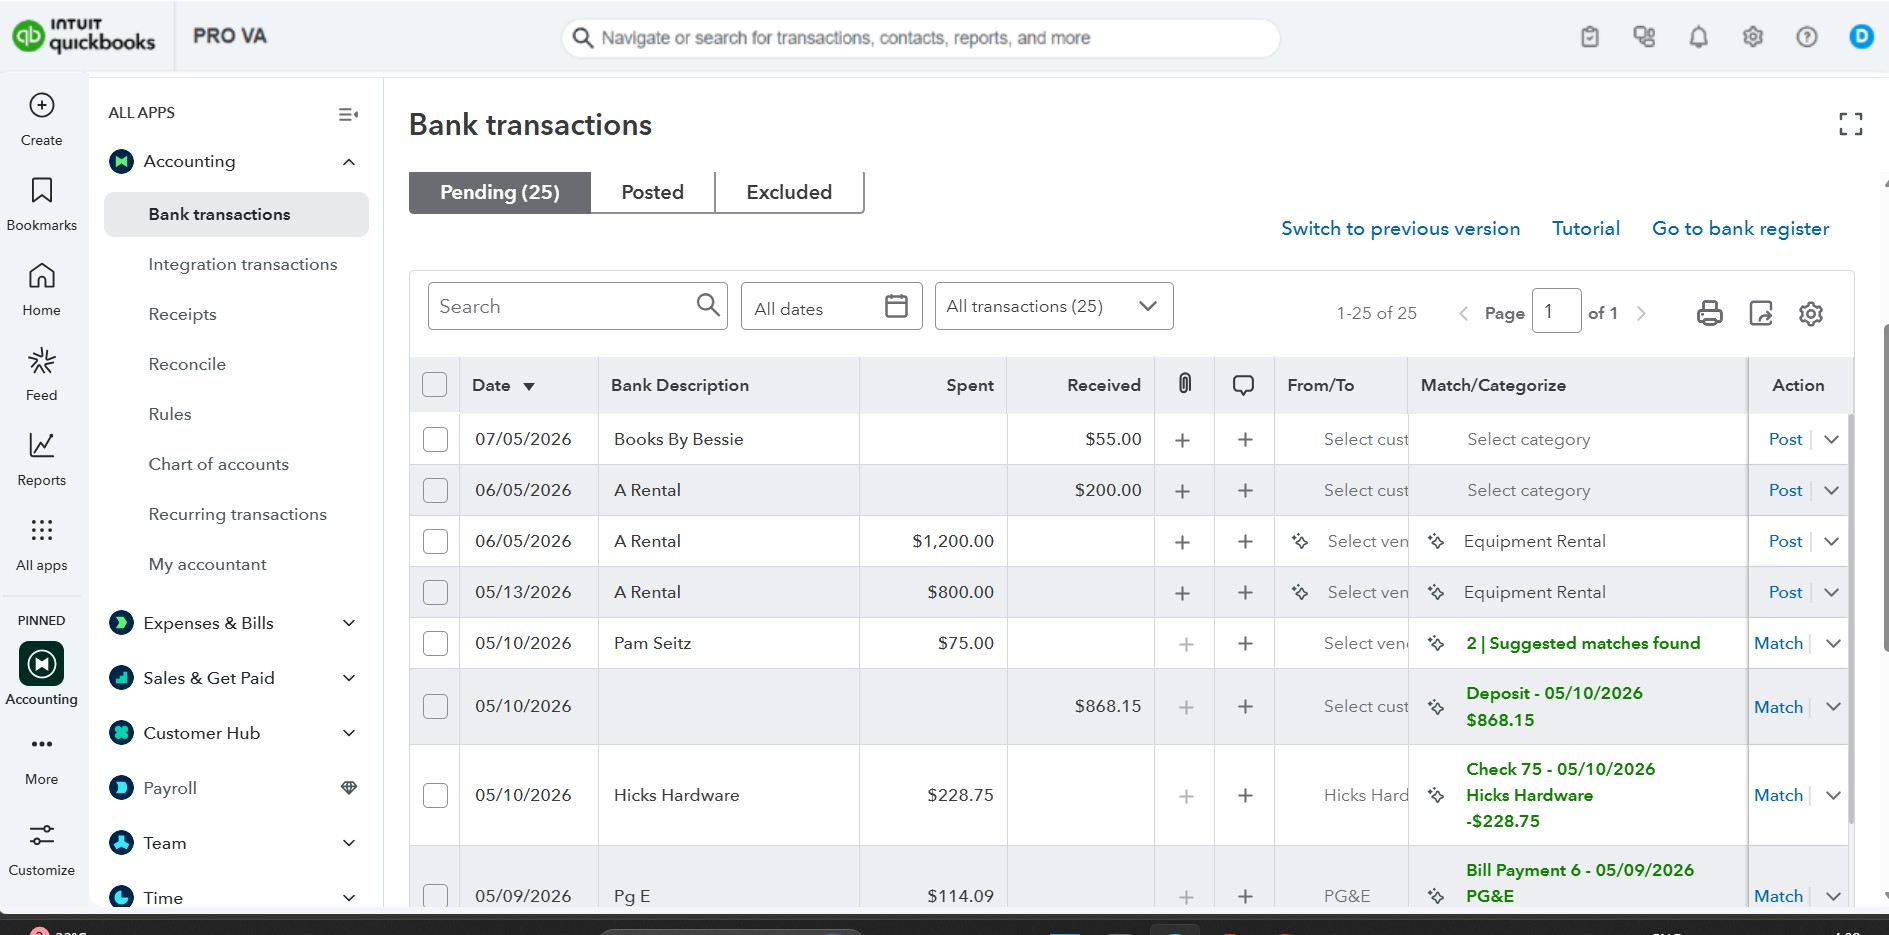The image size is (1889, 935).
Task: Check the Books By Bessie row checkbox
Action: [x=435, y=439]
